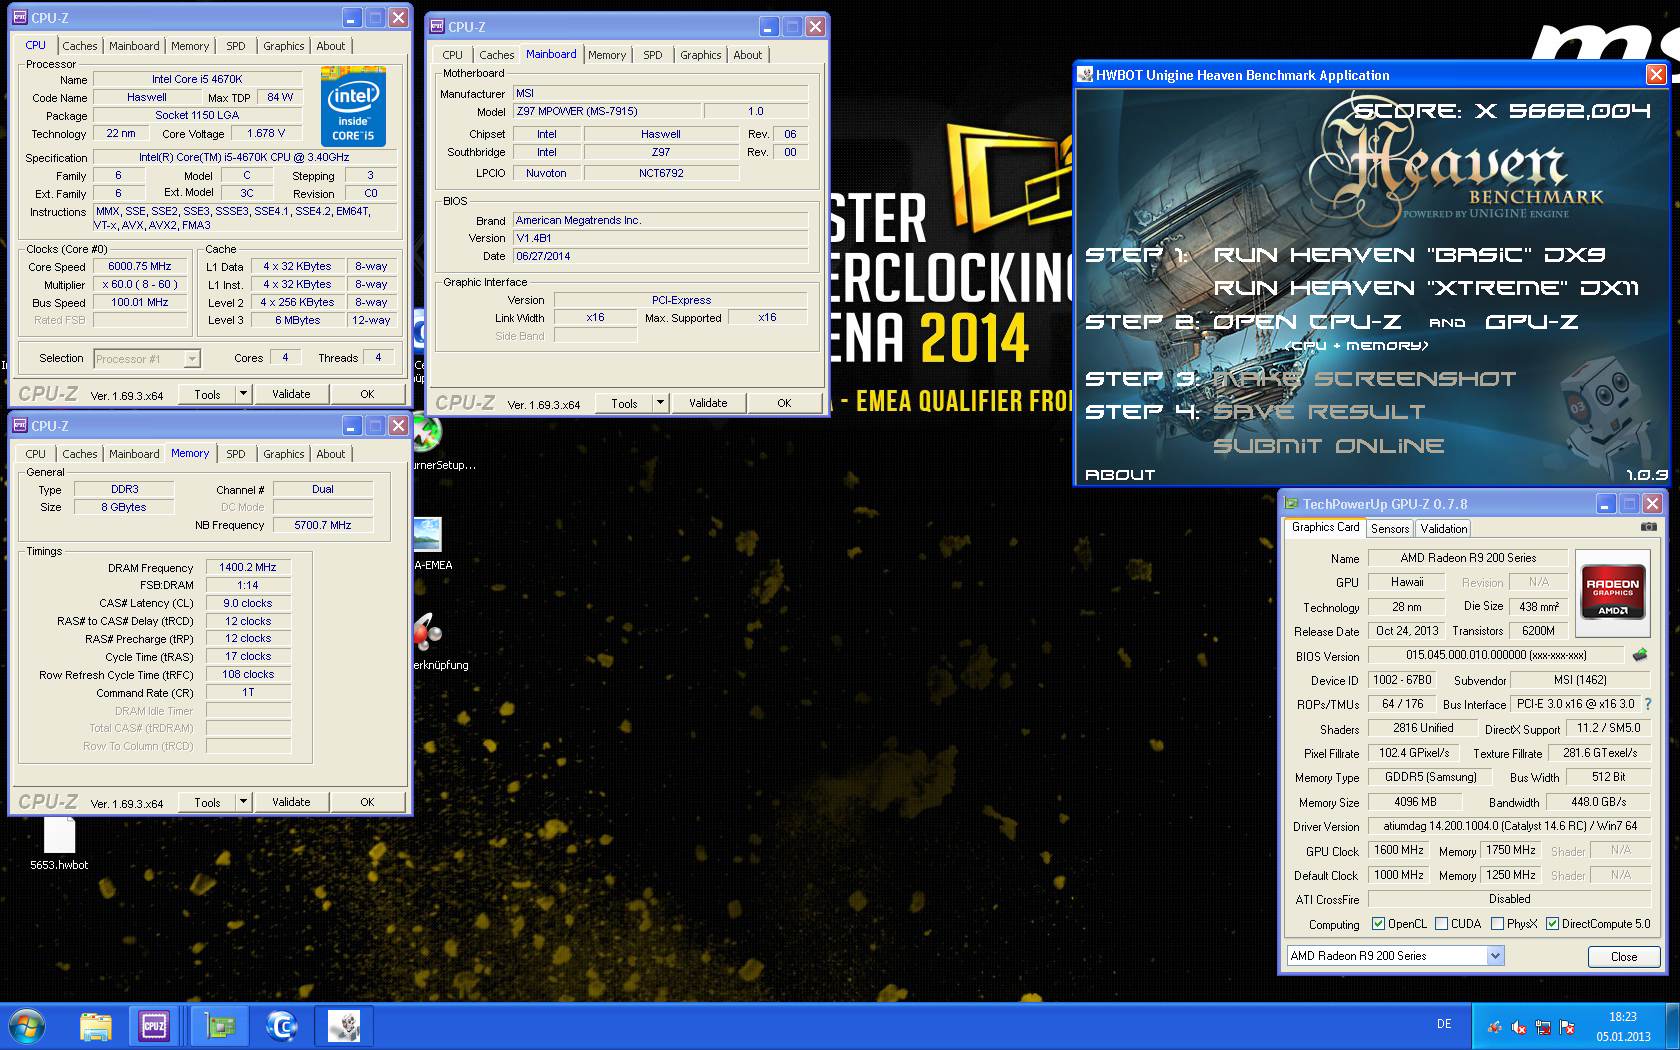This screenshot has height=1050, width=1680.
Task: Click GPU-Z link in HWBOT step 2
Action: [1532, 322]
